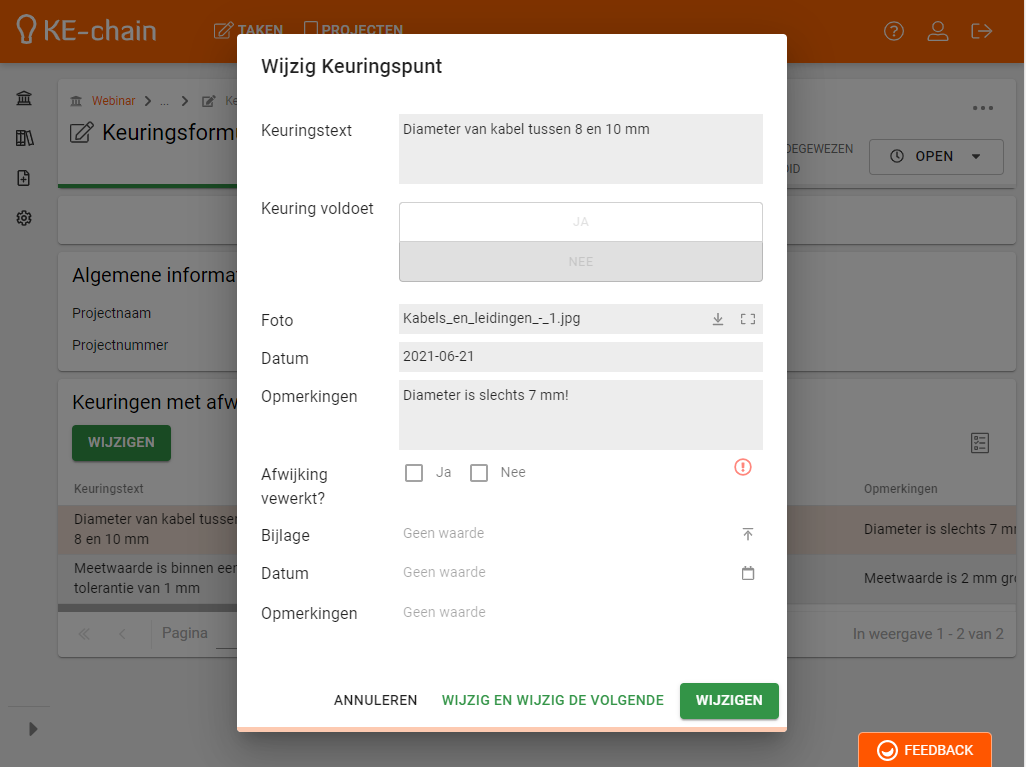Download the Kabels_en_leidingen photo file

click(717, 320)
